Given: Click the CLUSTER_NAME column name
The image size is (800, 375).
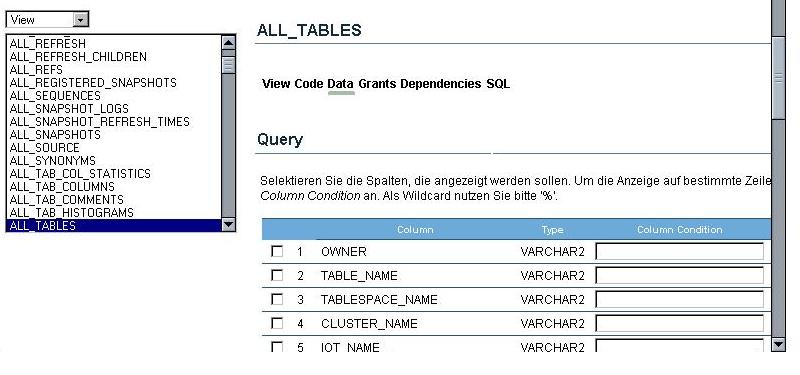Looking at the screenshot, I should [x=369, y=323].
